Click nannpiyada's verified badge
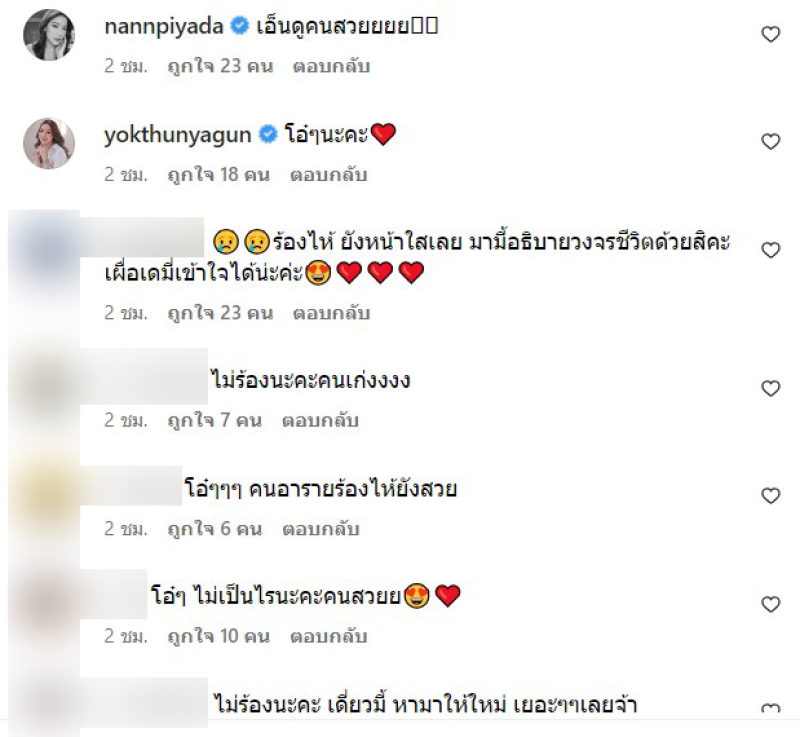The image size is (800, 737). pyautogui.click(x=239, y=26)
